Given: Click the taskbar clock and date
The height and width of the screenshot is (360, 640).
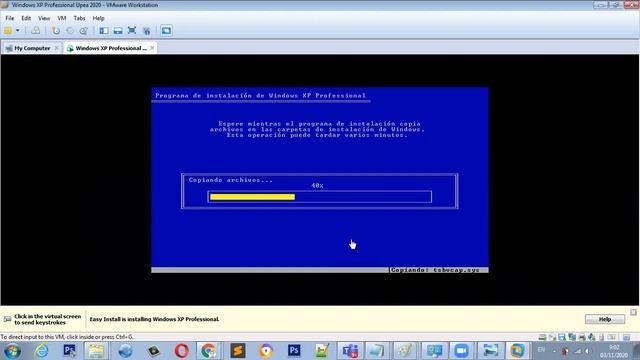Looking at the screenshot, I should (x=614, y=351).
